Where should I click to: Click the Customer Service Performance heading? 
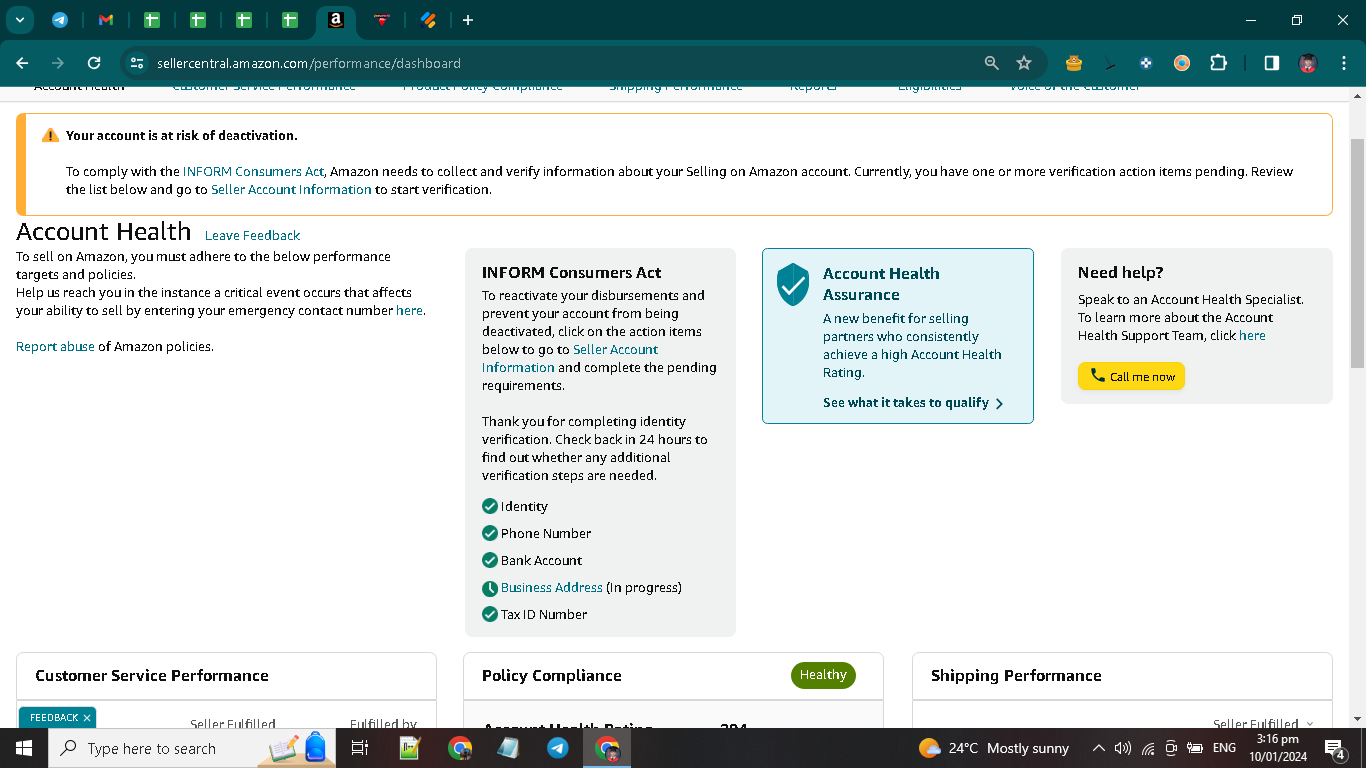(x=152, y=675)
